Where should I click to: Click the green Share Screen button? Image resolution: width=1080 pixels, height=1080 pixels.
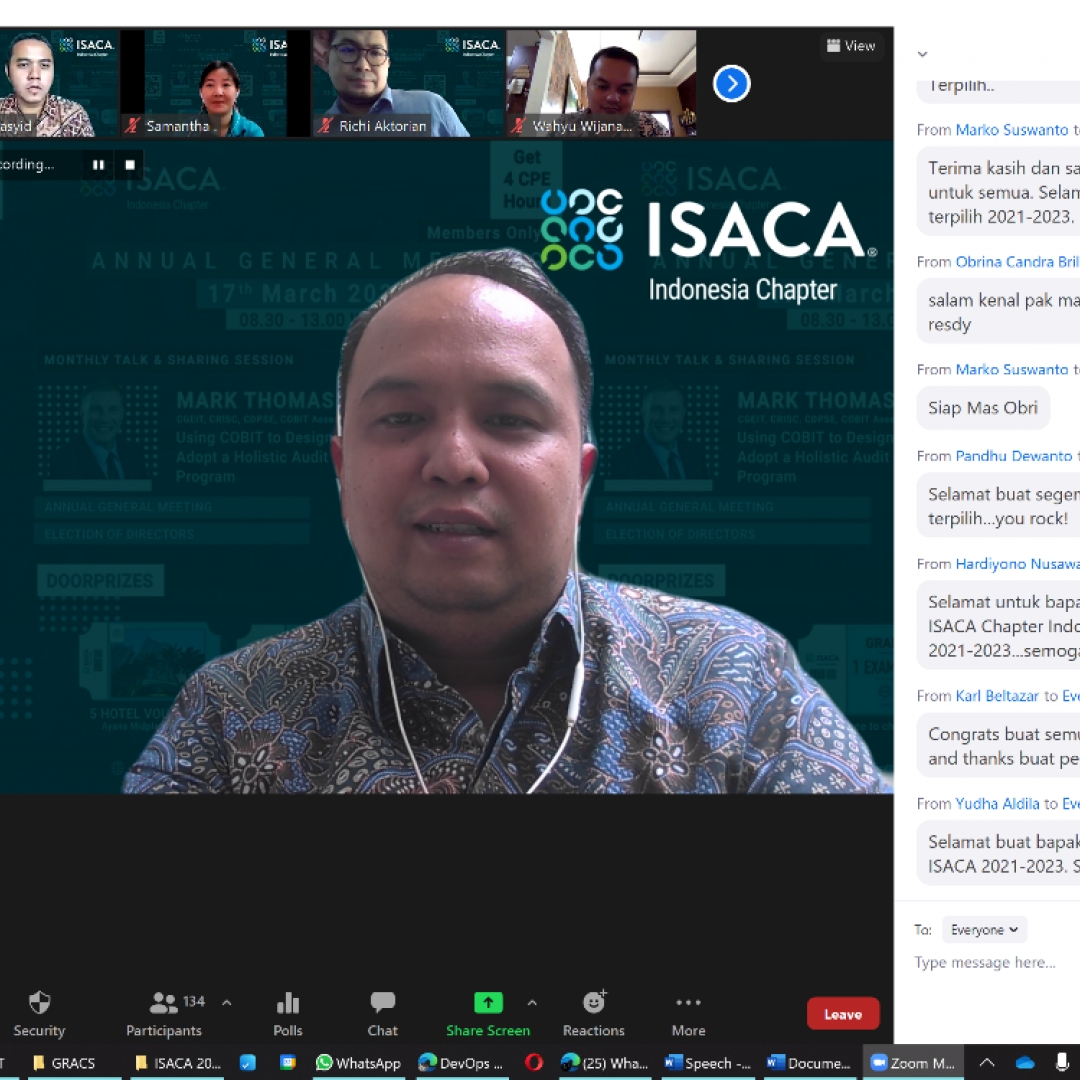(x=488, y=1013)
